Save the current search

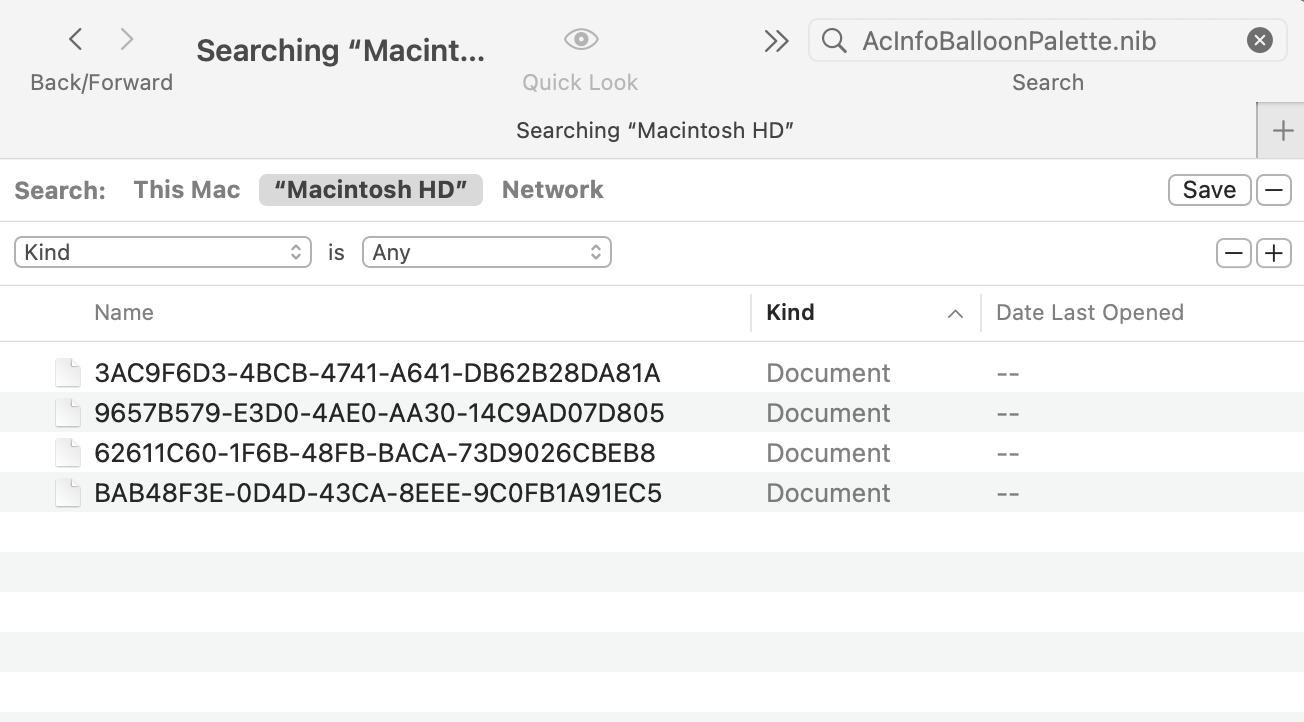click(1209, 189)
